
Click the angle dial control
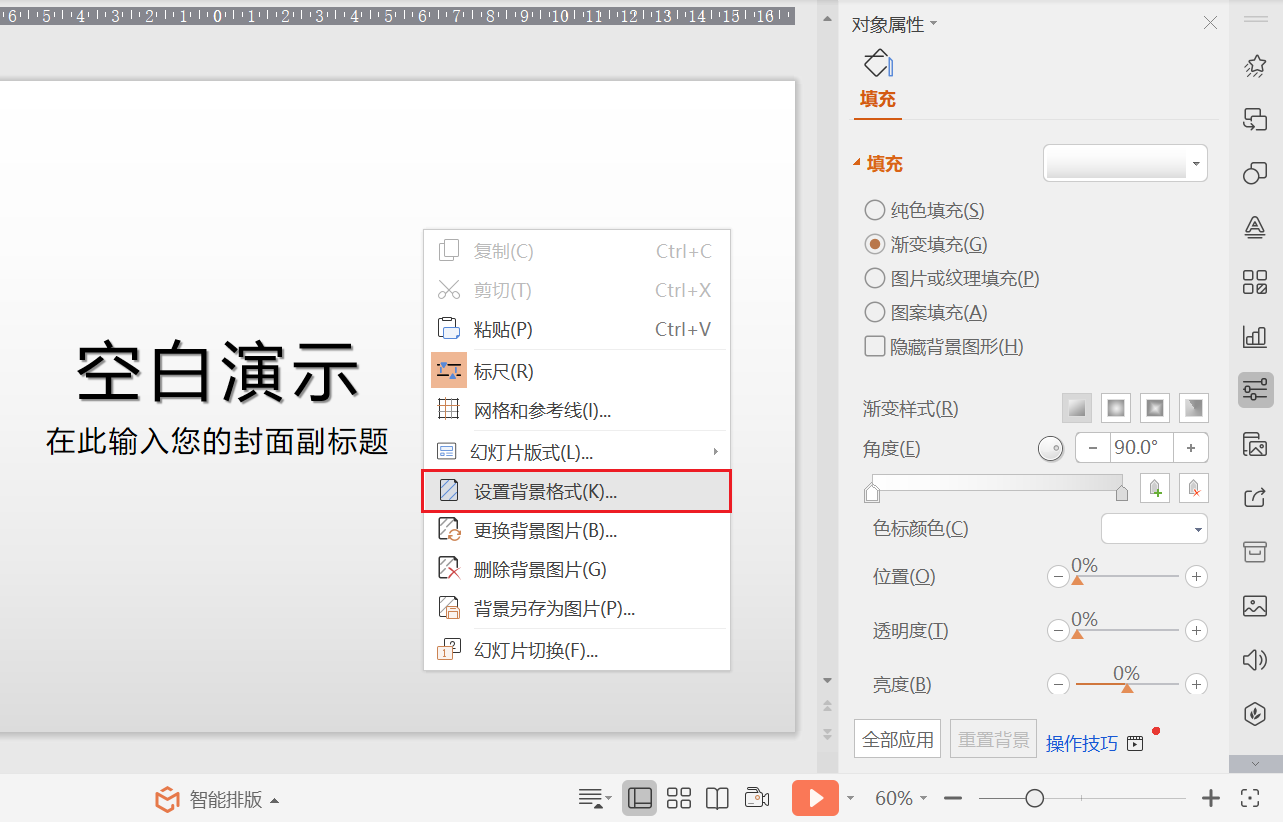(1050, 449)
